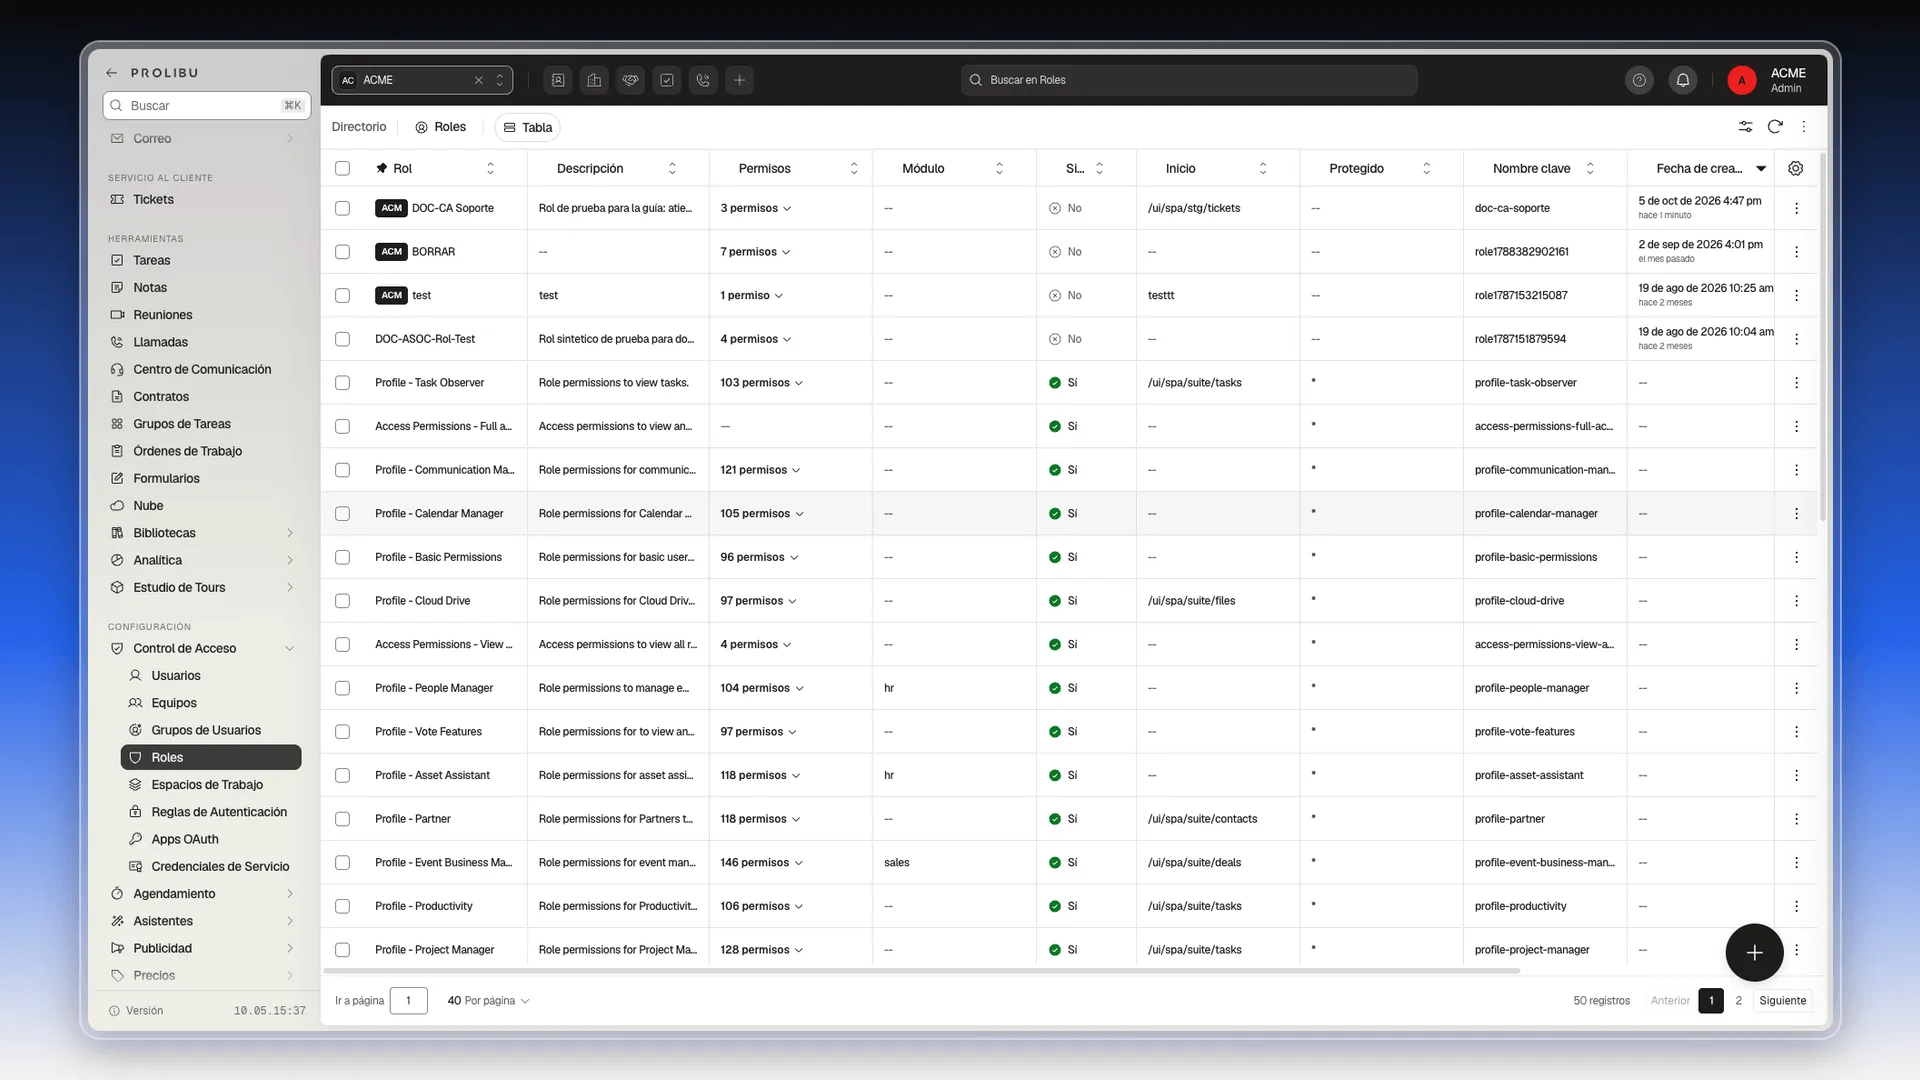Click the horizontal table scrollbar

921,971
